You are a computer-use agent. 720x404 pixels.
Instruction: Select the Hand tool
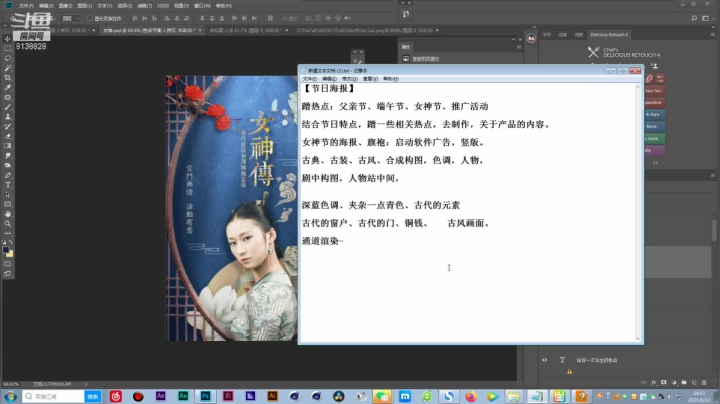[x=7, y=214]
